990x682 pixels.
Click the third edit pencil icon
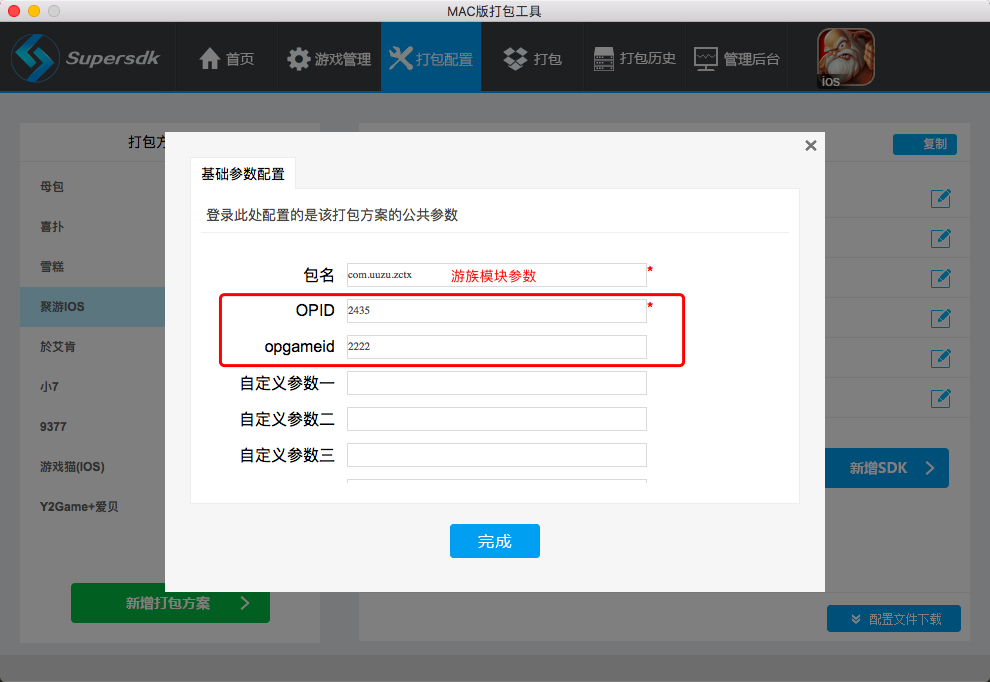coord(941,278)
